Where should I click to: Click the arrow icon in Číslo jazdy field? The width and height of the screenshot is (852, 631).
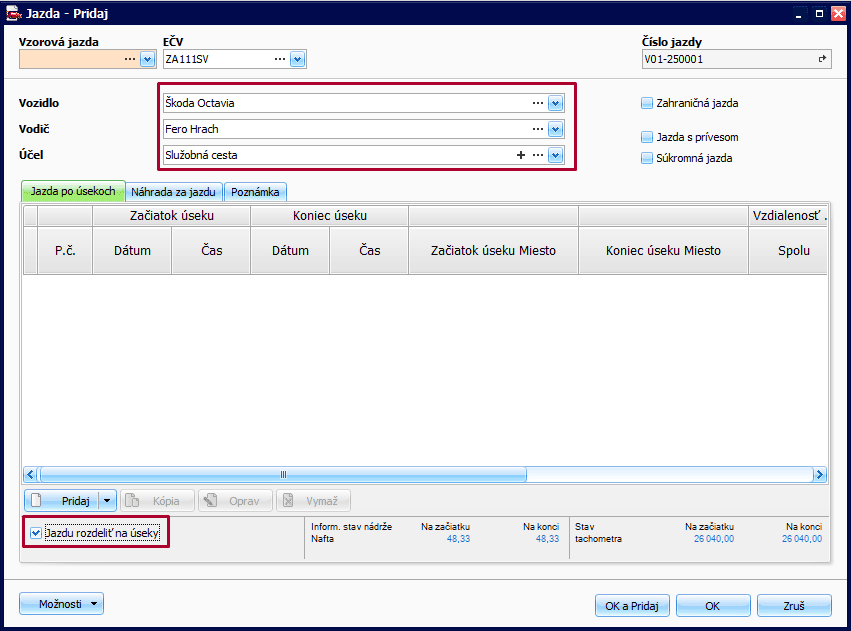822,59
